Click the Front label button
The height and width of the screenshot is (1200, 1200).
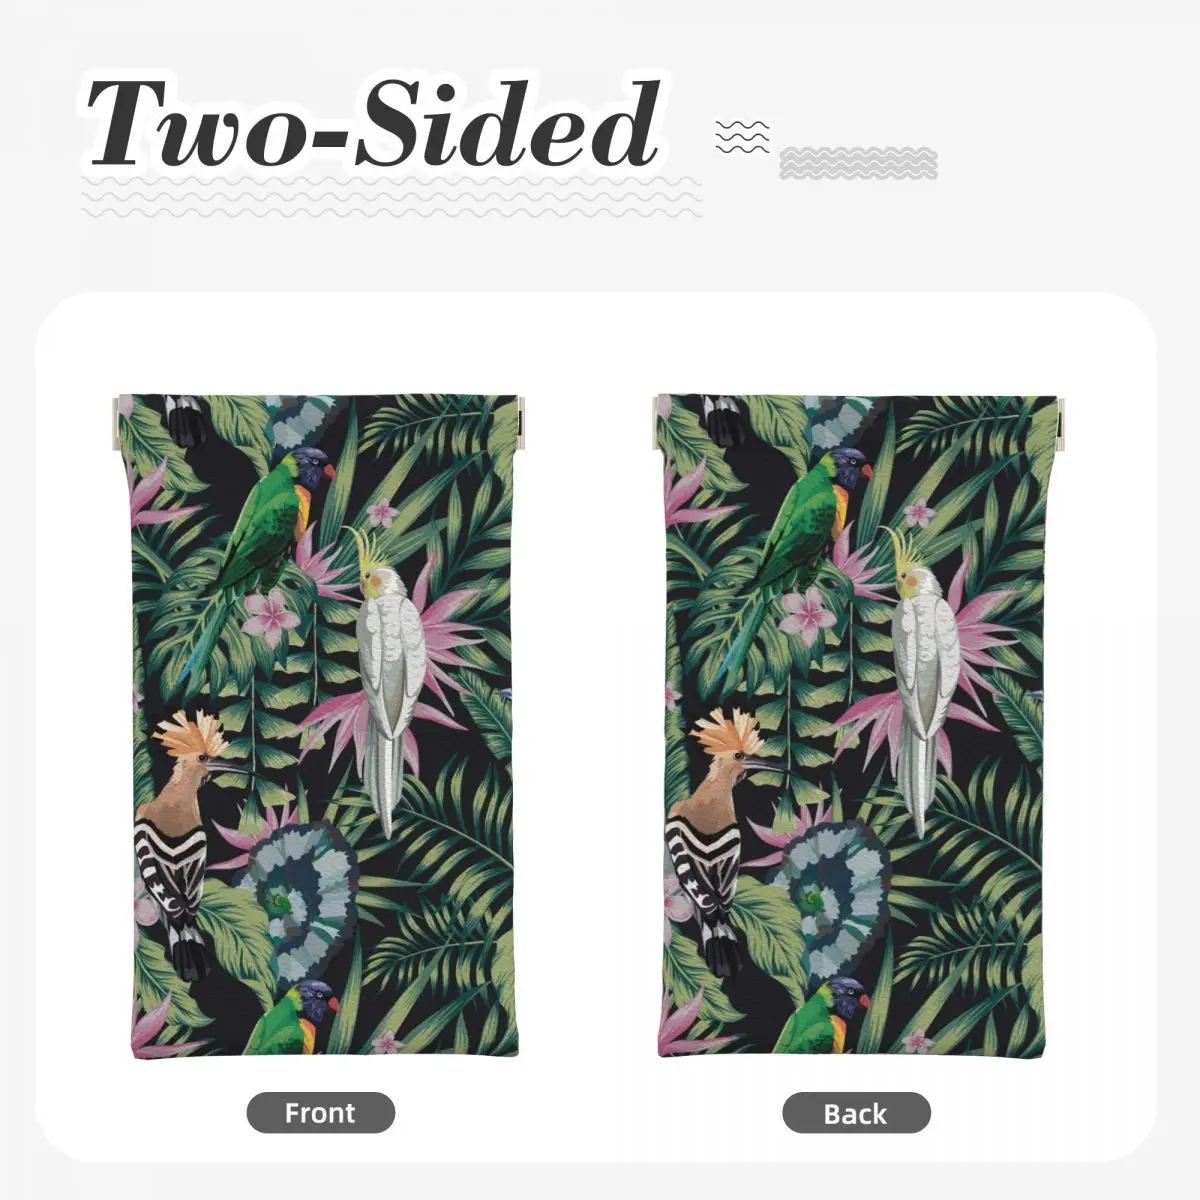(321, 1085)
